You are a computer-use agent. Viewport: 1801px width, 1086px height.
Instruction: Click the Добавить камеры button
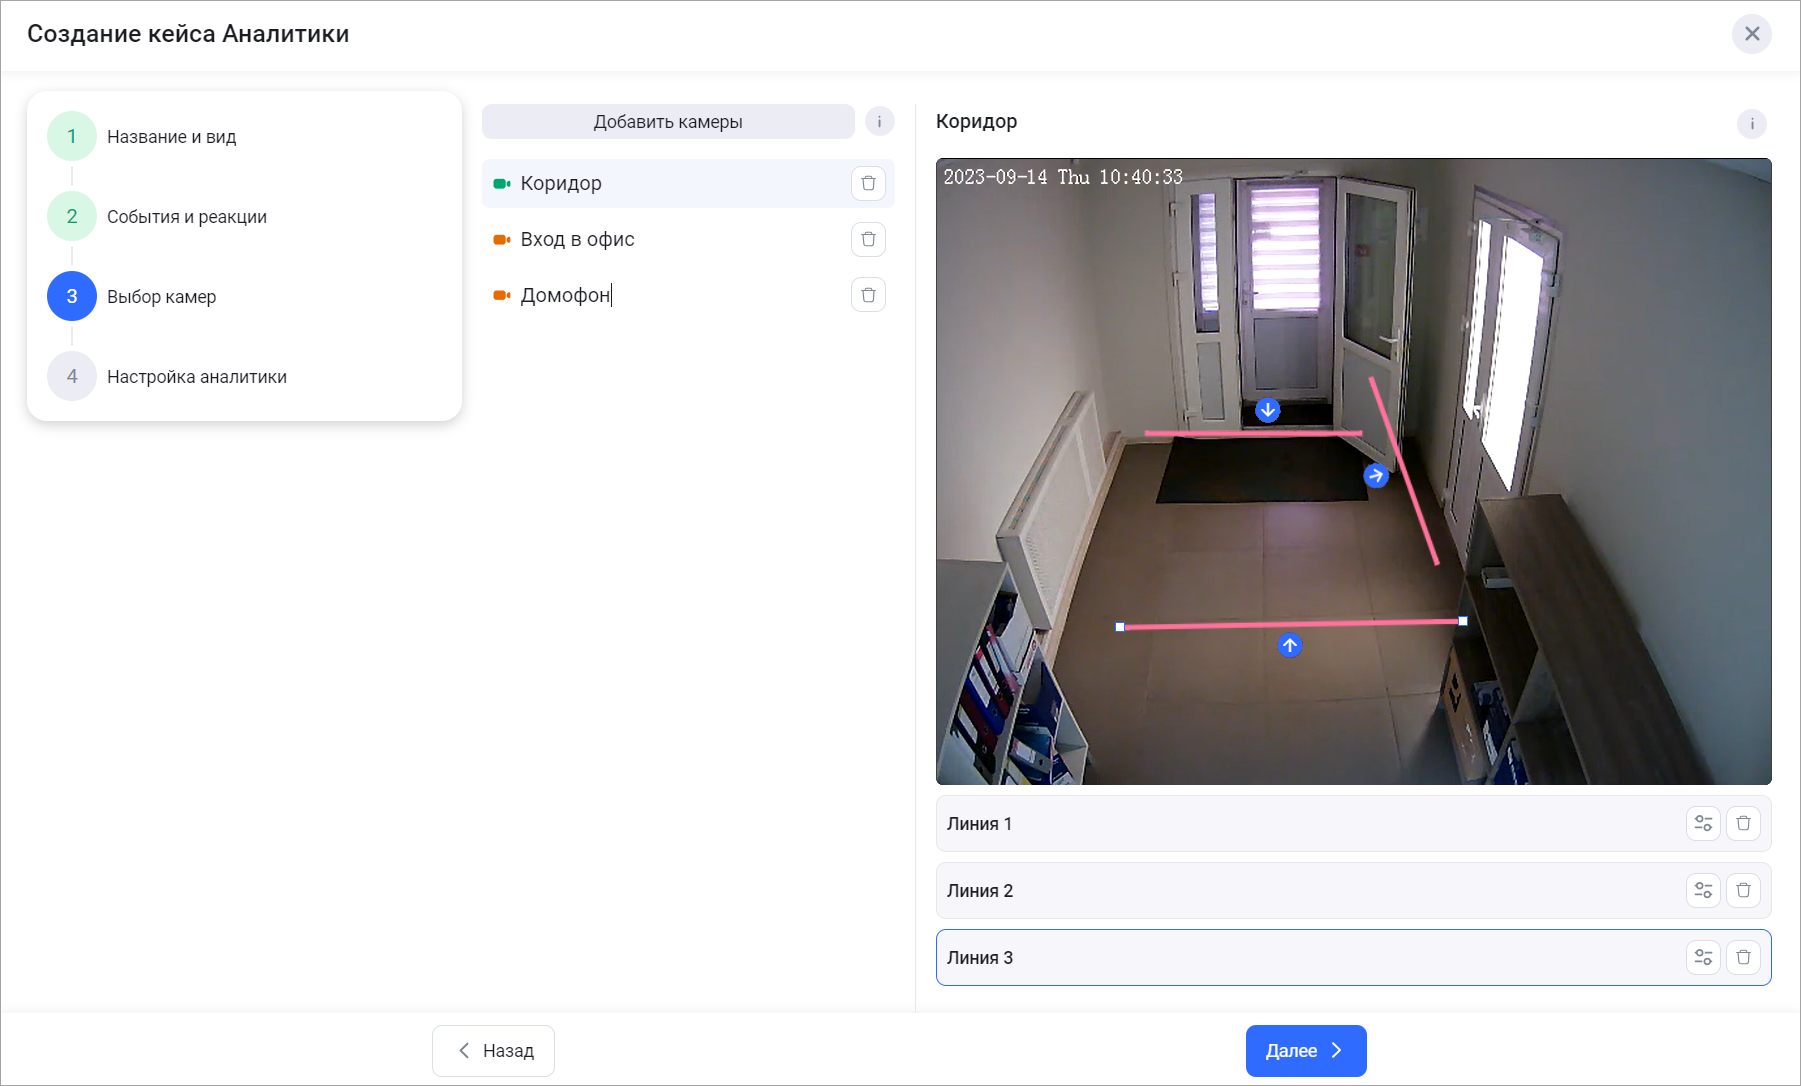[x=668, y=122]
